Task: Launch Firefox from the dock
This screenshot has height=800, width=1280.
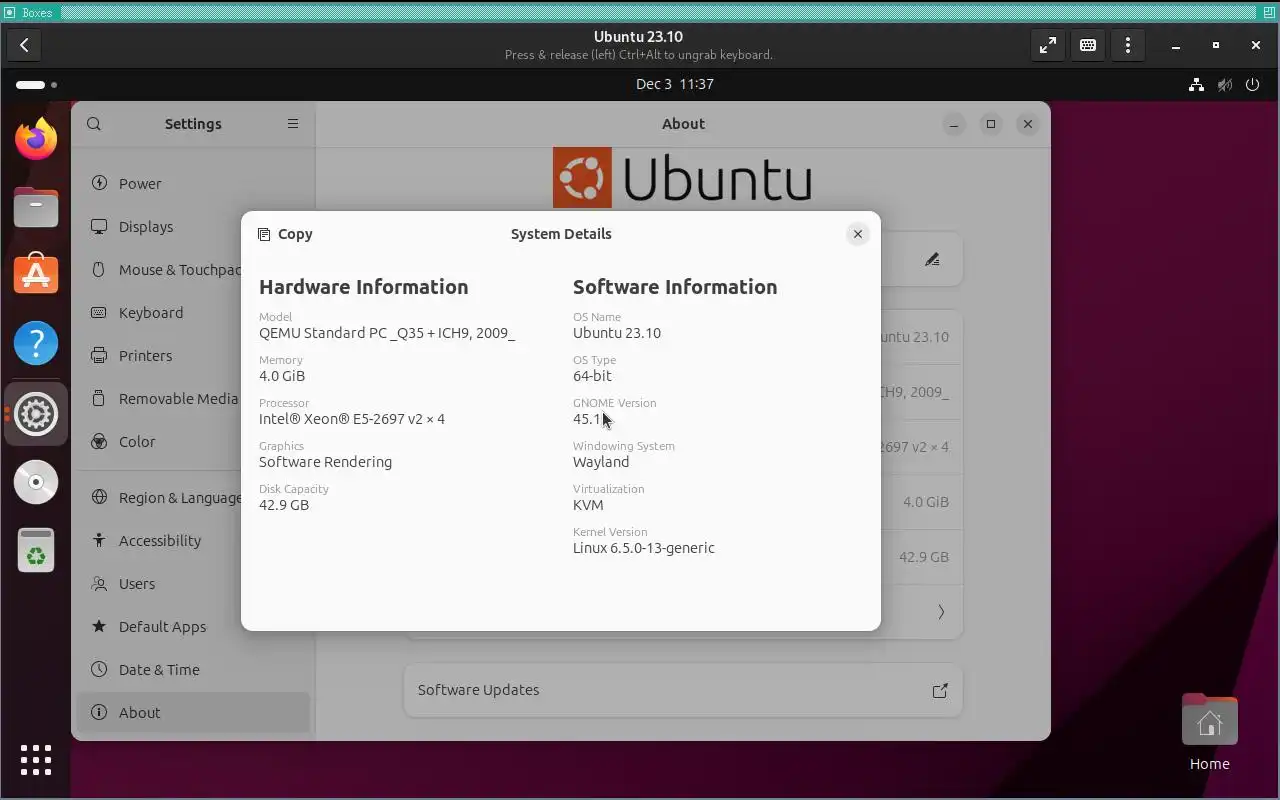Action: point(36,139)
